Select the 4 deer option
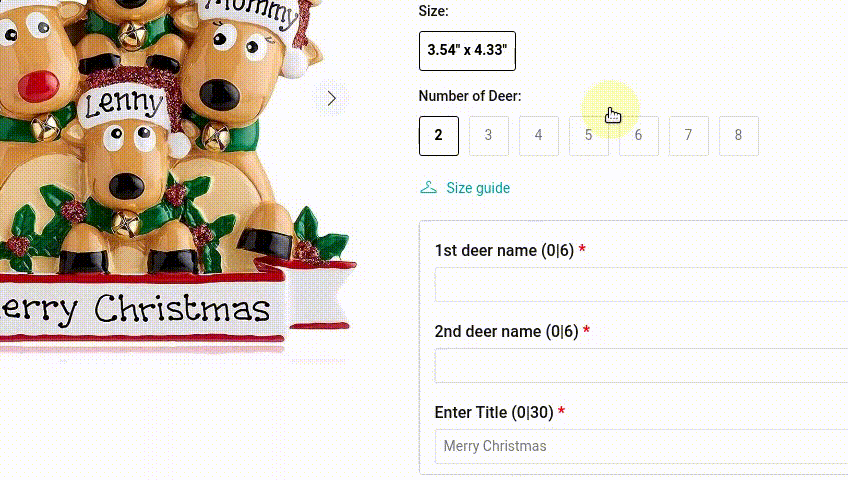 (x=539, y=136)
